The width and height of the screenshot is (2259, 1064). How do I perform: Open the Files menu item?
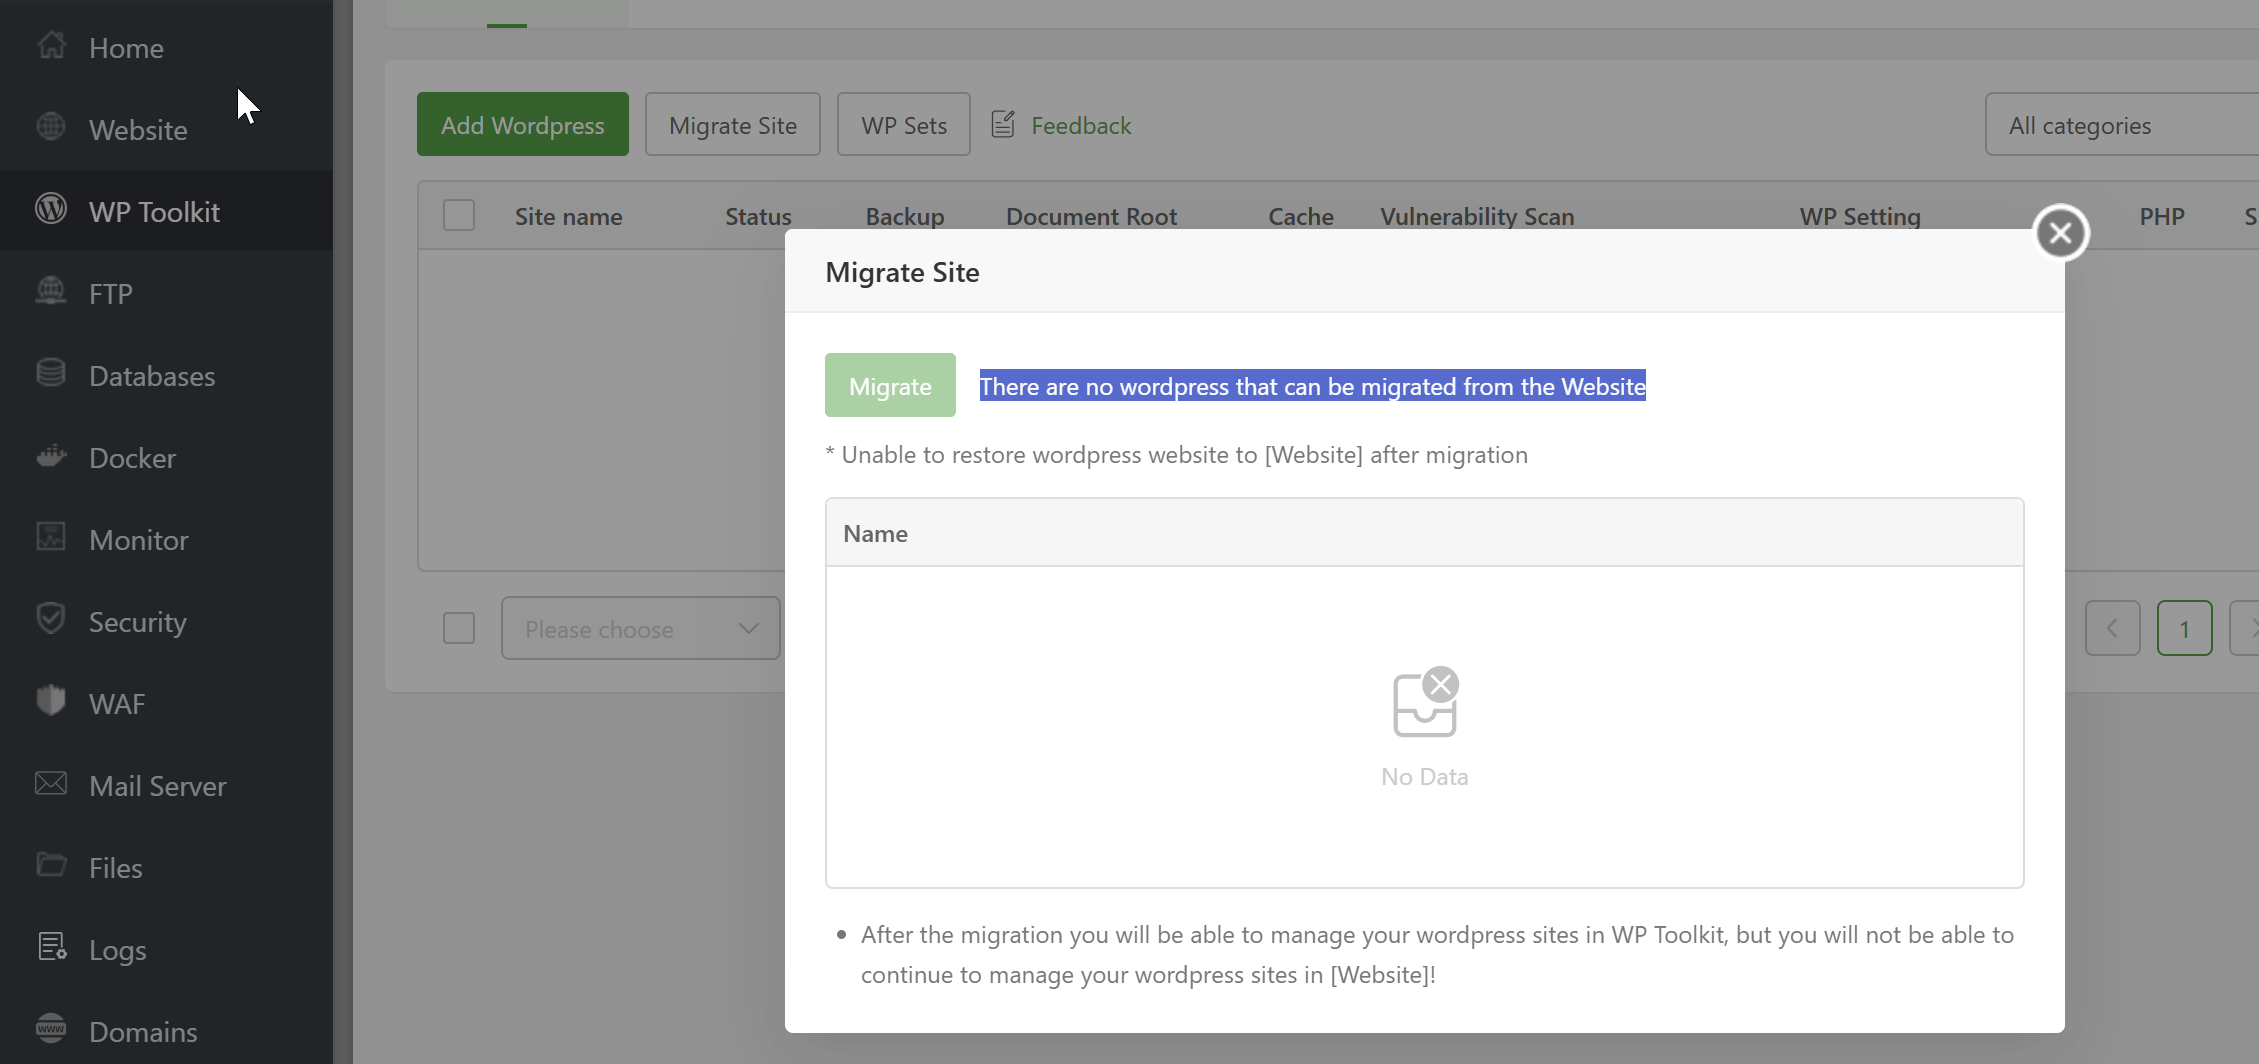115,868
